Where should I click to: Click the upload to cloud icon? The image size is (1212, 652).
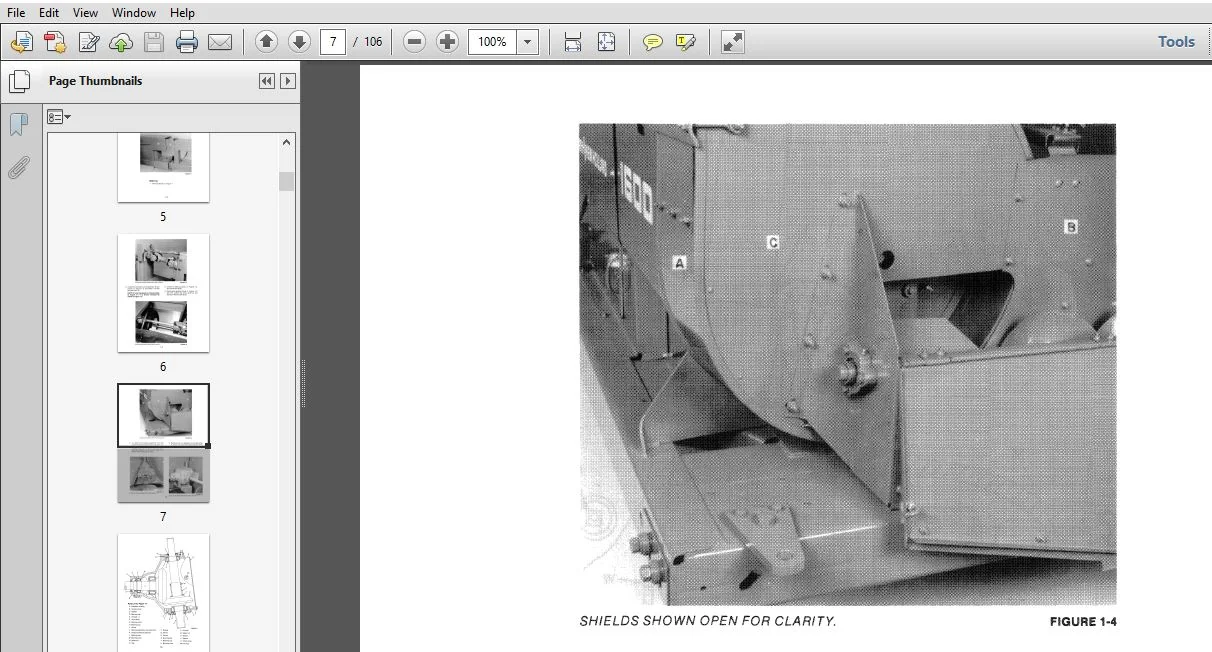121,42
